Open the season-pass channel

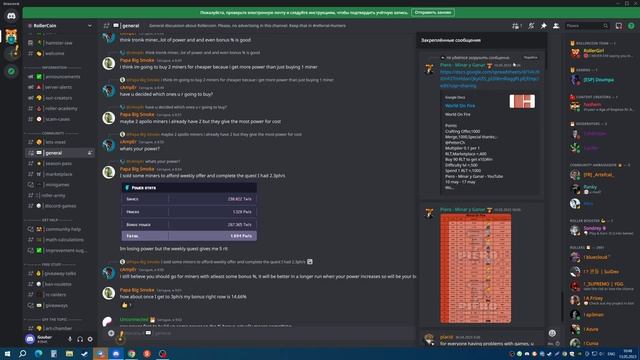[60, 163]
